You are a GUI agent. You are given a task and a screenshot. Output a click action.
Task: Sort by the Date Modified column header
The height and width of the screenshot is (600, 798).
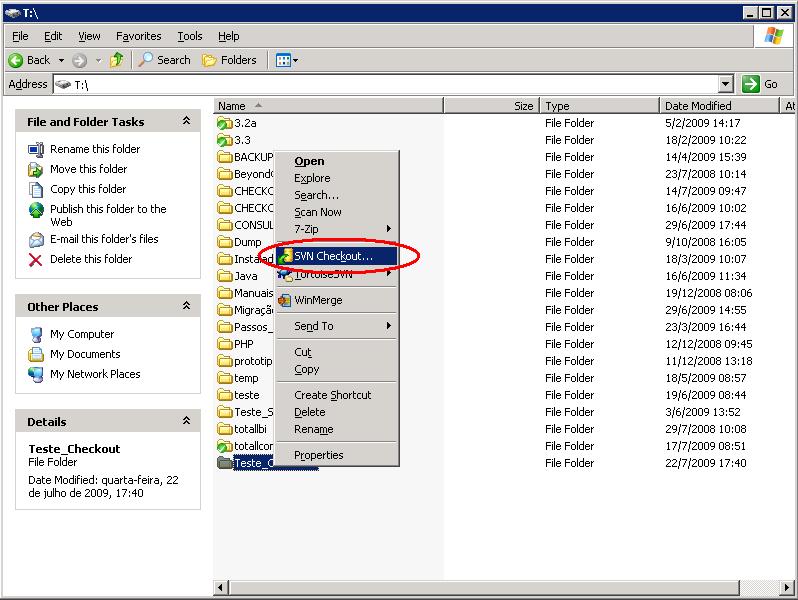tap(719, 106)
